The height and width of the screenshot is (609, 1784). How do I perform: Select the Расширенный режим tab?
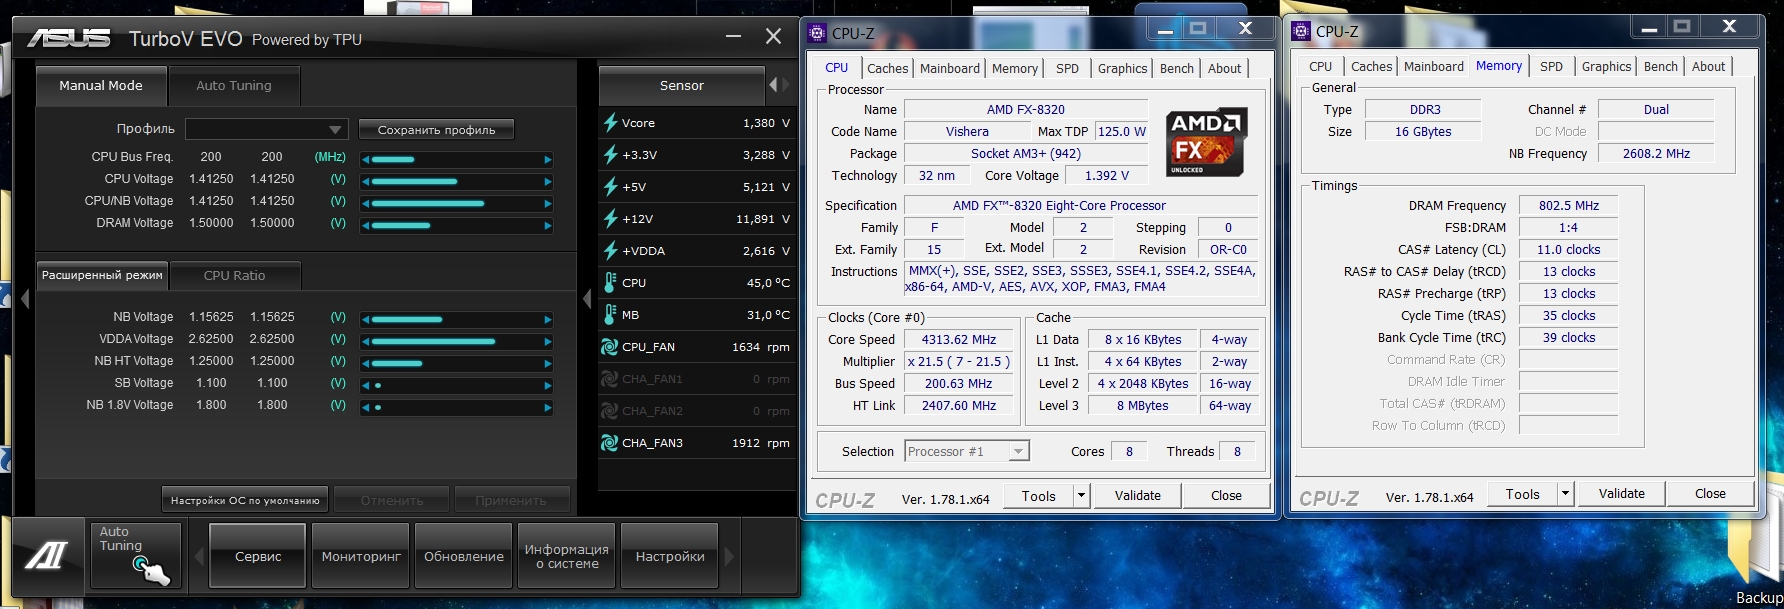(102, 275)
